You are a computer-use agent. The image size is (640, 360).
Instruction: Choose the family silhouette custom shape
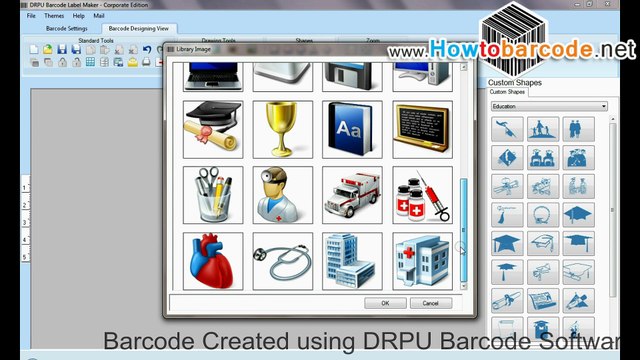[543, 129]
